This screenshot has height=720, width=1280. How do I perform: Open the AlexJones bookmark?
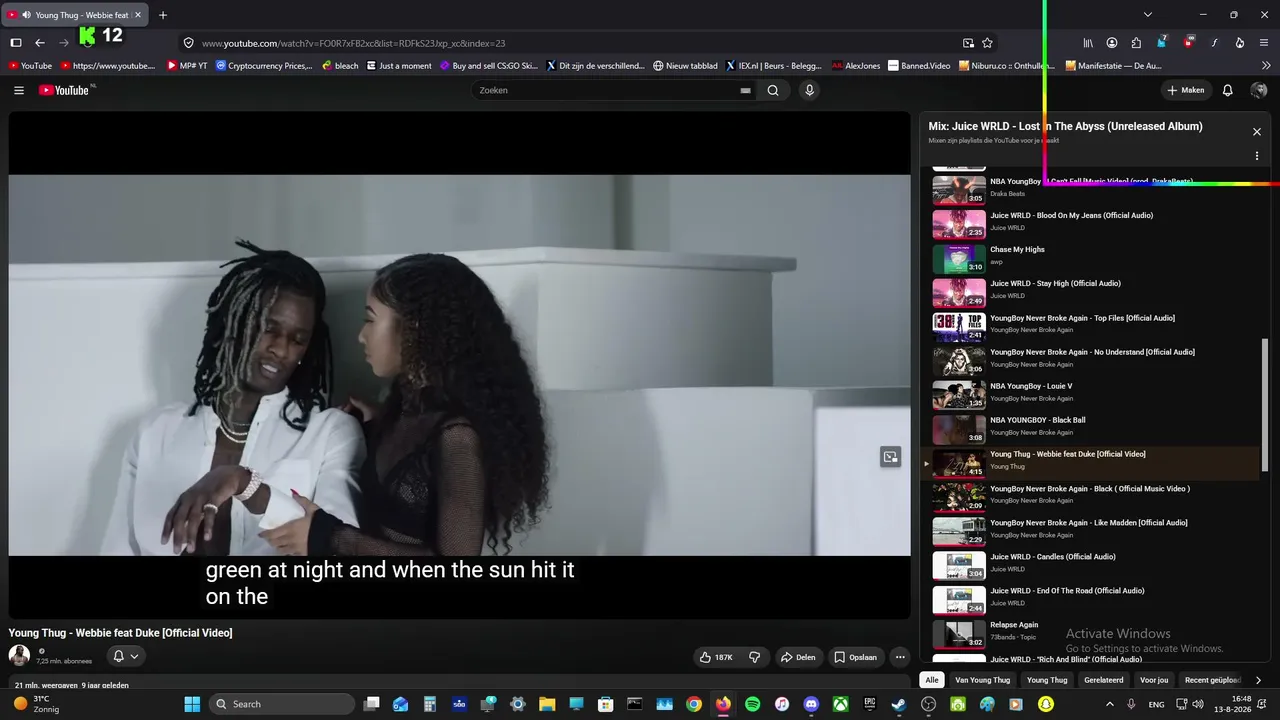click(x=856, y=66)
